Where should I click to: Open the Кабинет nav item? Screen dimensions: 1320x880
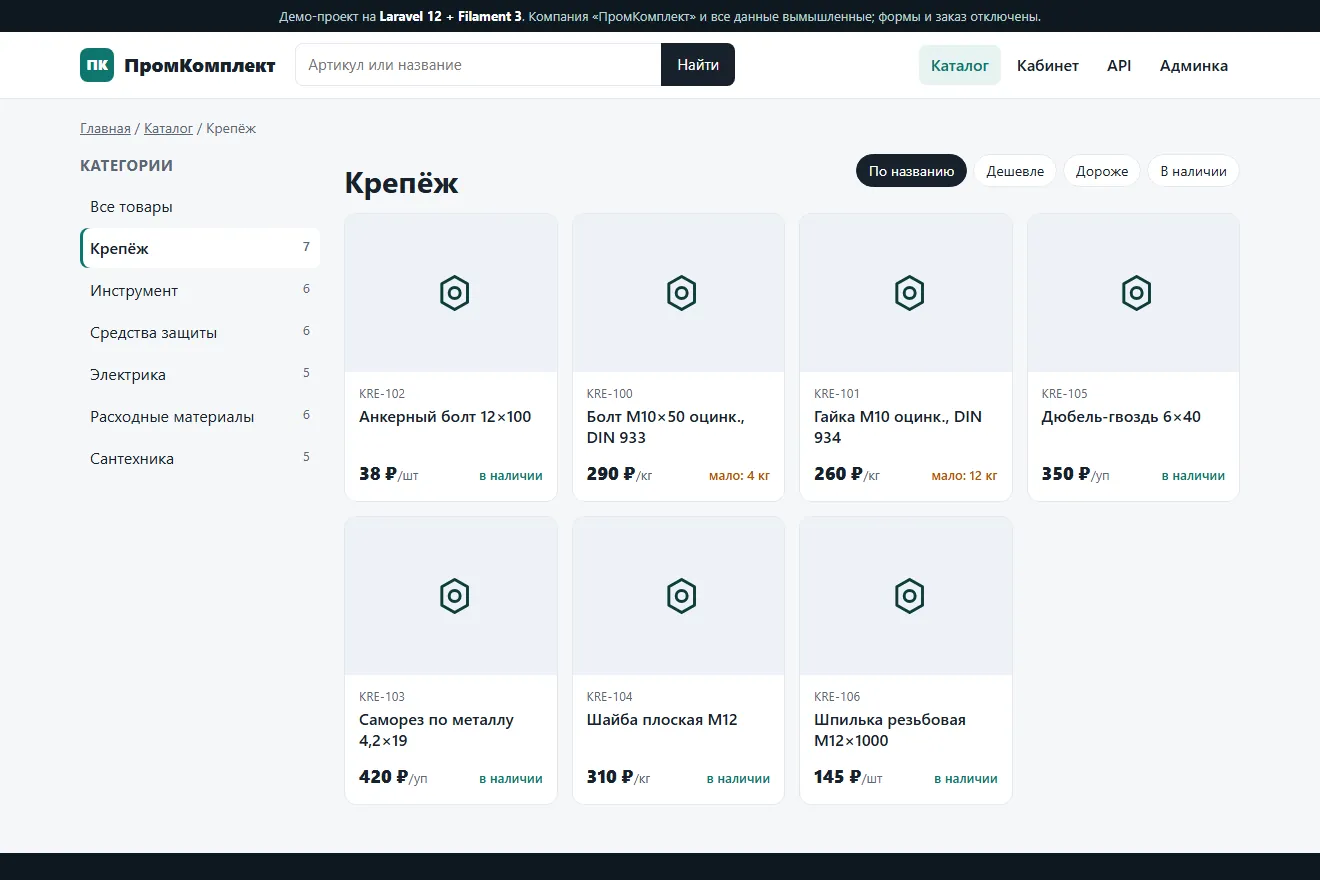coord(1048,65)
